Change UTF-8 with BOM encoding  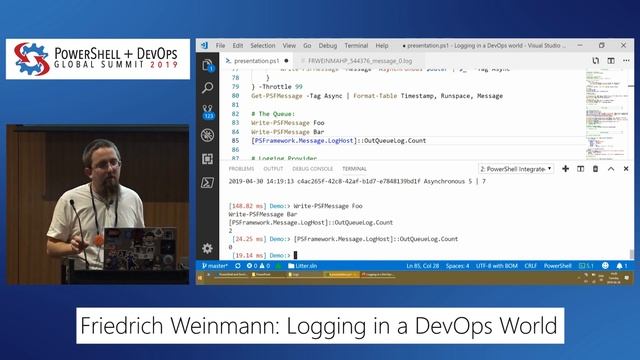496,266
